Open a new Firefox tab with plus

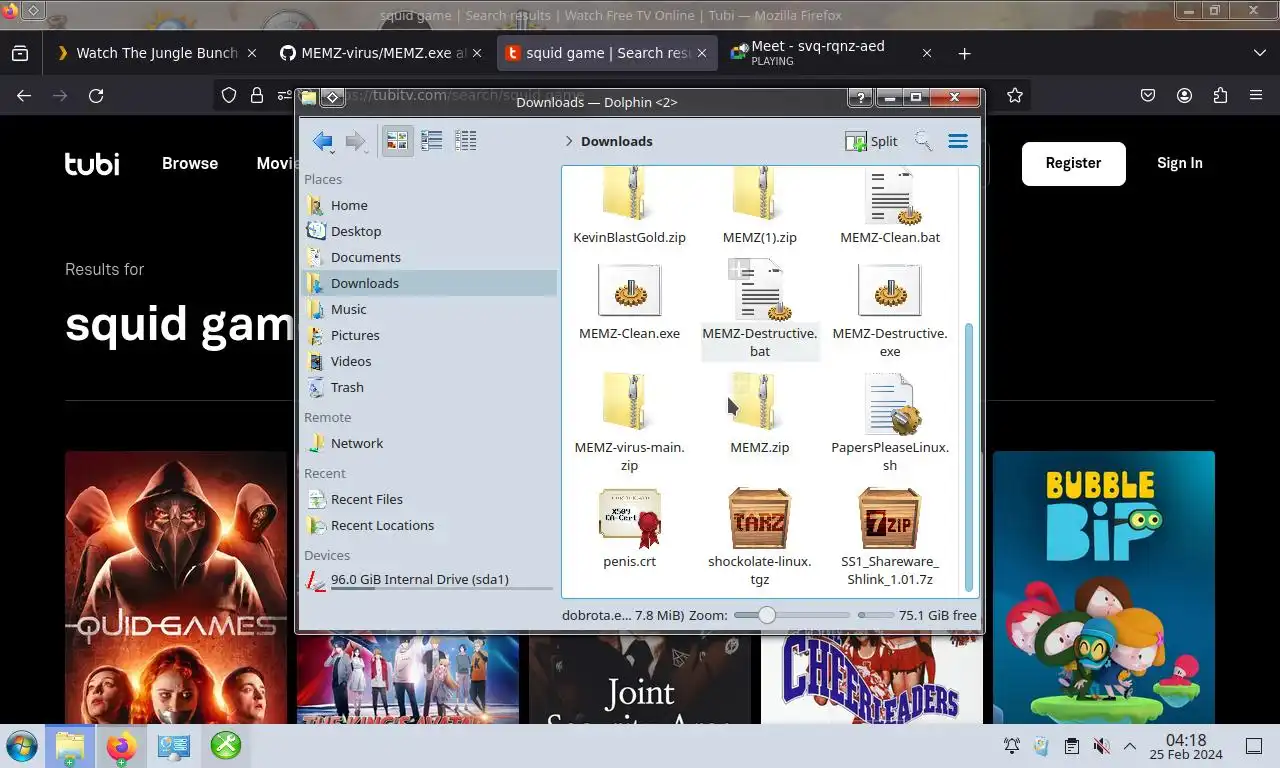[x=964, y=53]
